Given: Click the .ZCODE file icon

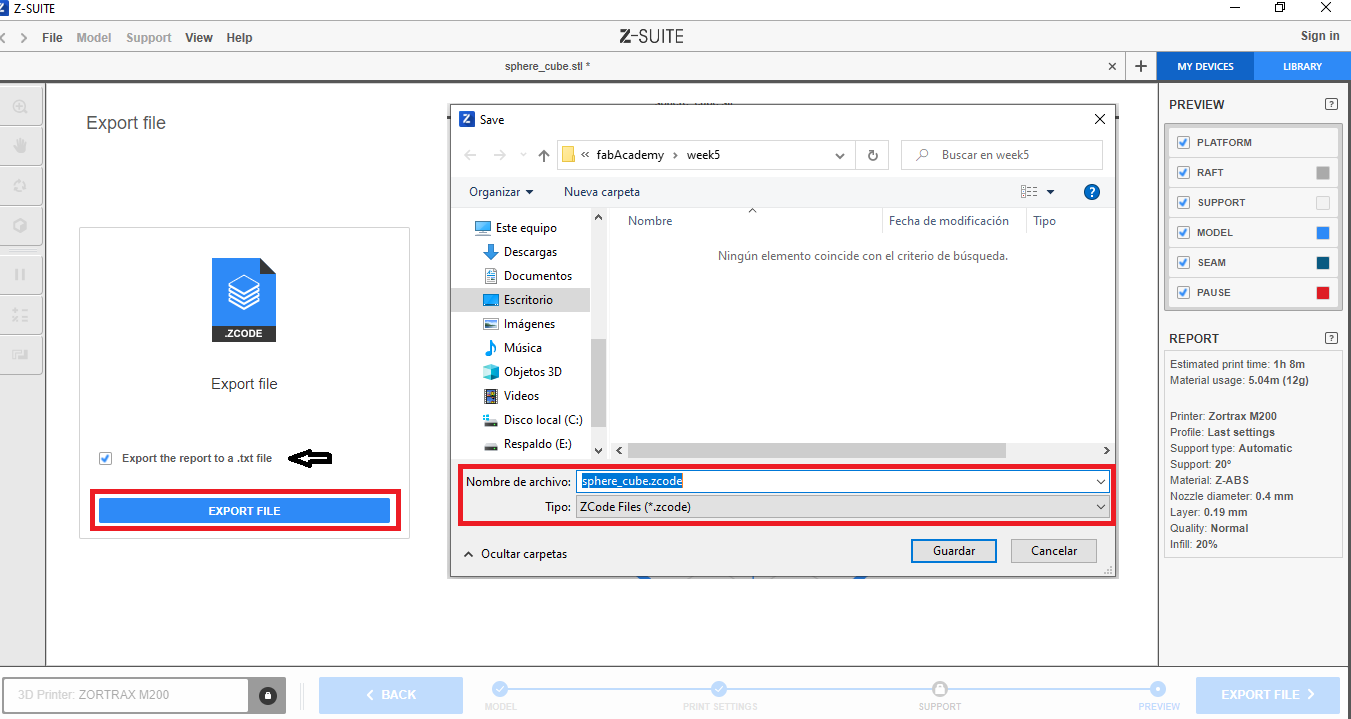Looking at the screenshot, I should [x=244, y=300].
